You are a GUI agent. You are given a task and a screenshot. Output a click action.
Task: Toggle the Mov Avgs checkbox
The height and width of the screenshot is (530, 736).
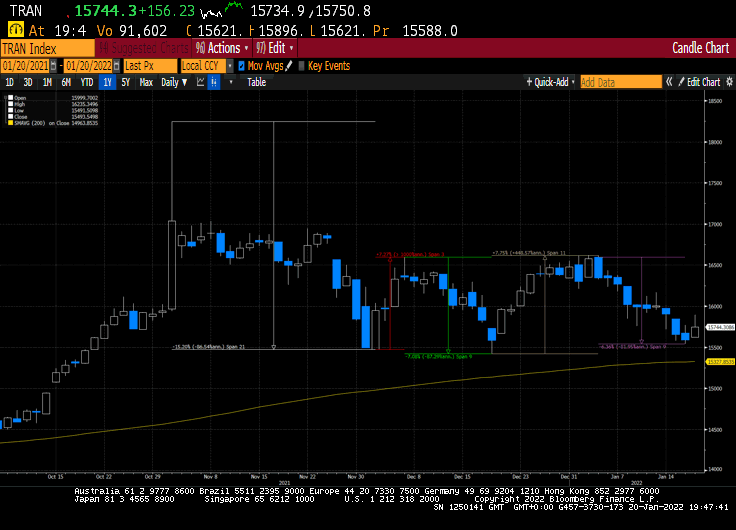point(241,66)
